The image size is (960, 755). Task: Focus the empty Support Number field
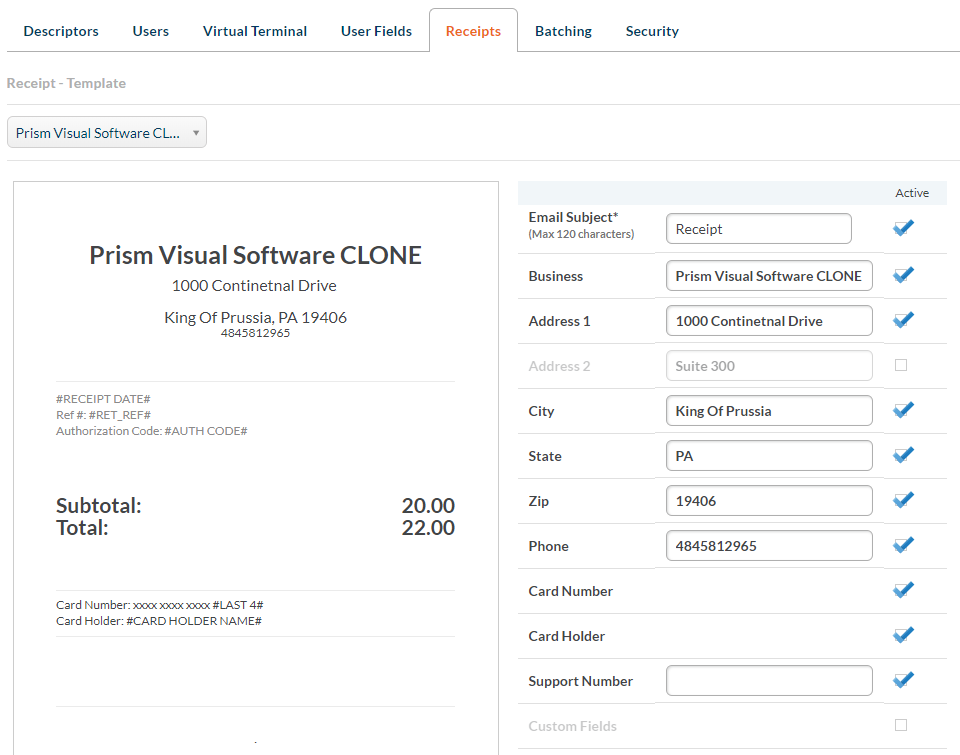(769, 680)
